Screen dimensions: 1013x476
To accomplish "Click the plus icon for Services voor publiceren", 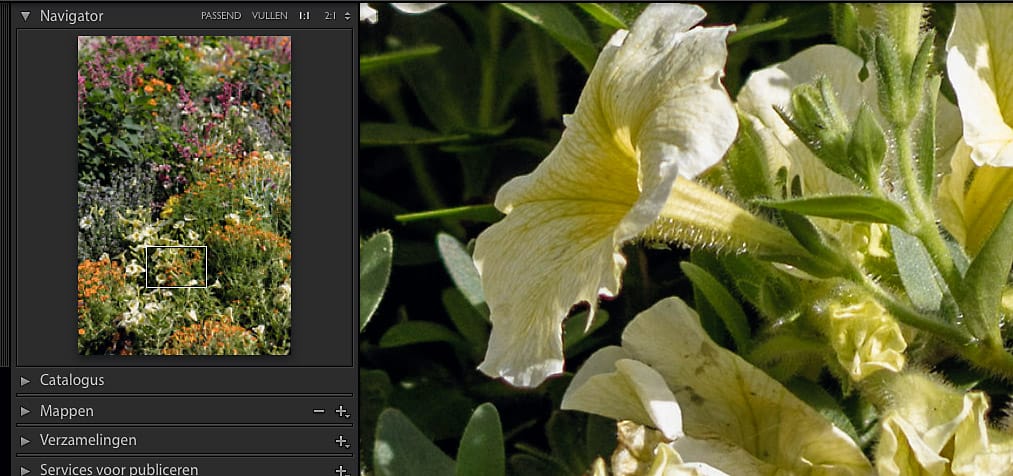I will point(341,469).
